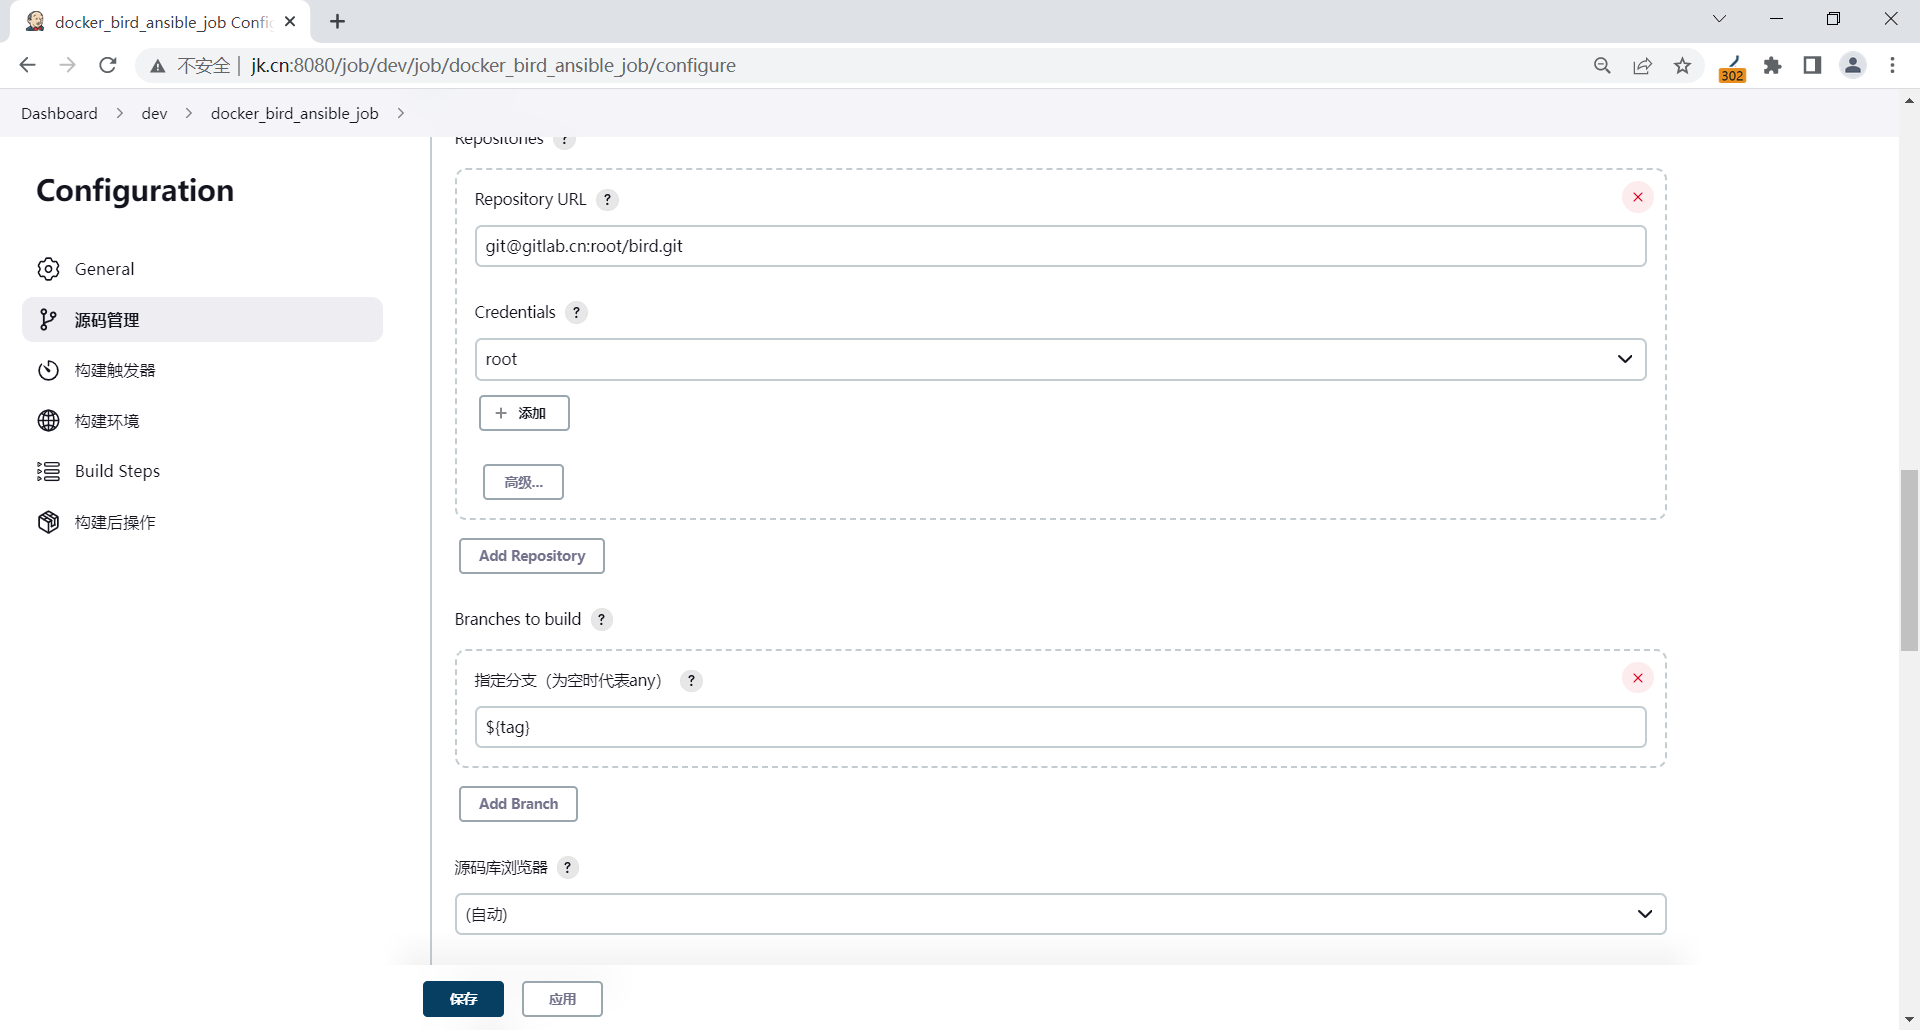Click the 不安全 site security warning
Viewport: 1920px width, 1030px height.
coord(190,65)
